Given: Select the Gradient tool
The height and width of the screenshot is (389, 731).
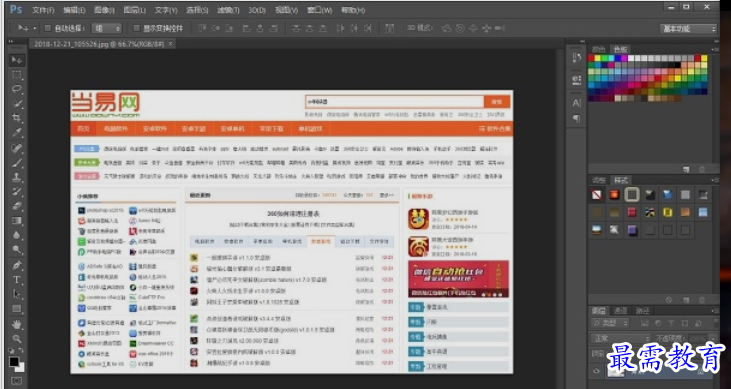Looking at the screenshot, I should tap(17, 220).
